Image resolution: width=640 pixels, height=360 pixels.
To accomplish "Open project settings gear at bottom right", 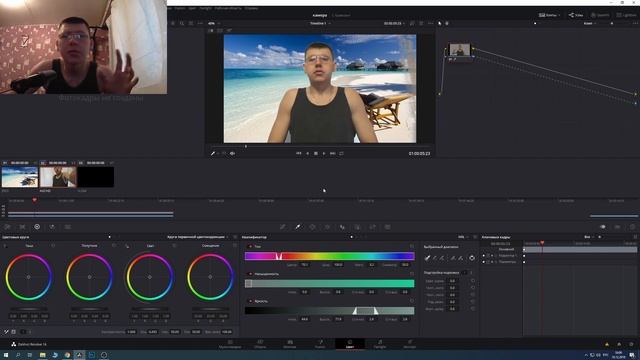I will click(631, 344).
